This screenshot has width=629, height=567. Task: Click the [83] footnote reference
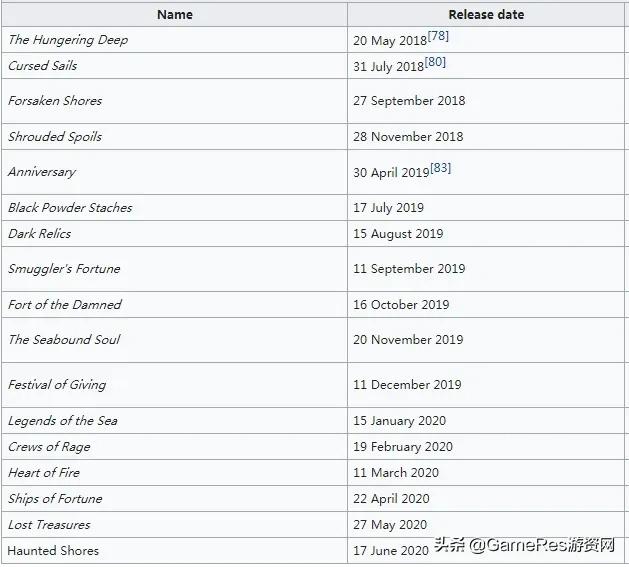[440, 169]
